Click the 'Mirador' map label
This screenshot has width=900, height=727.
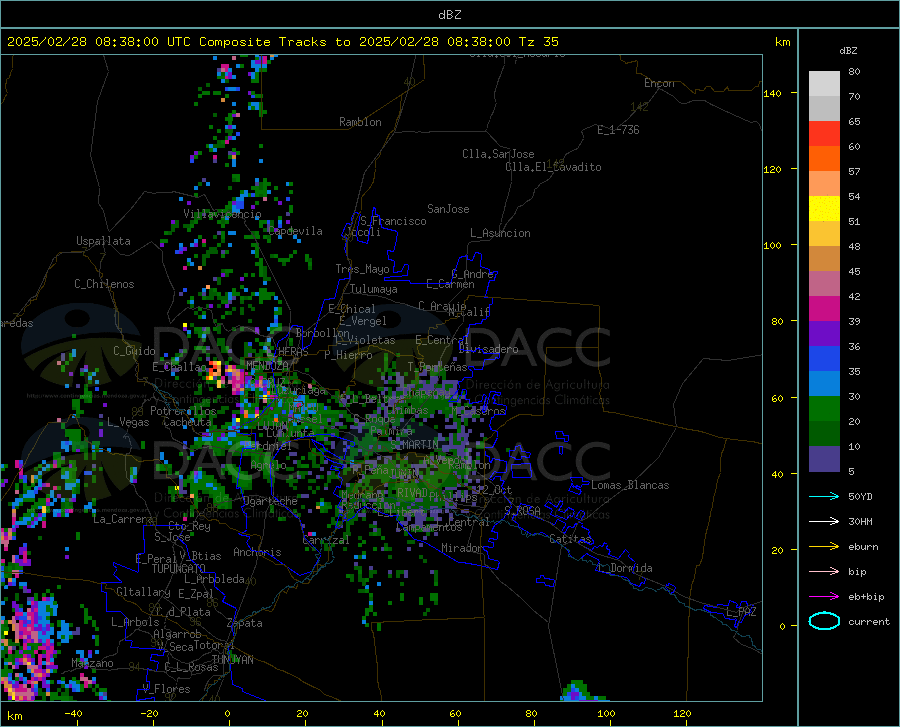[x=461, y=548]
